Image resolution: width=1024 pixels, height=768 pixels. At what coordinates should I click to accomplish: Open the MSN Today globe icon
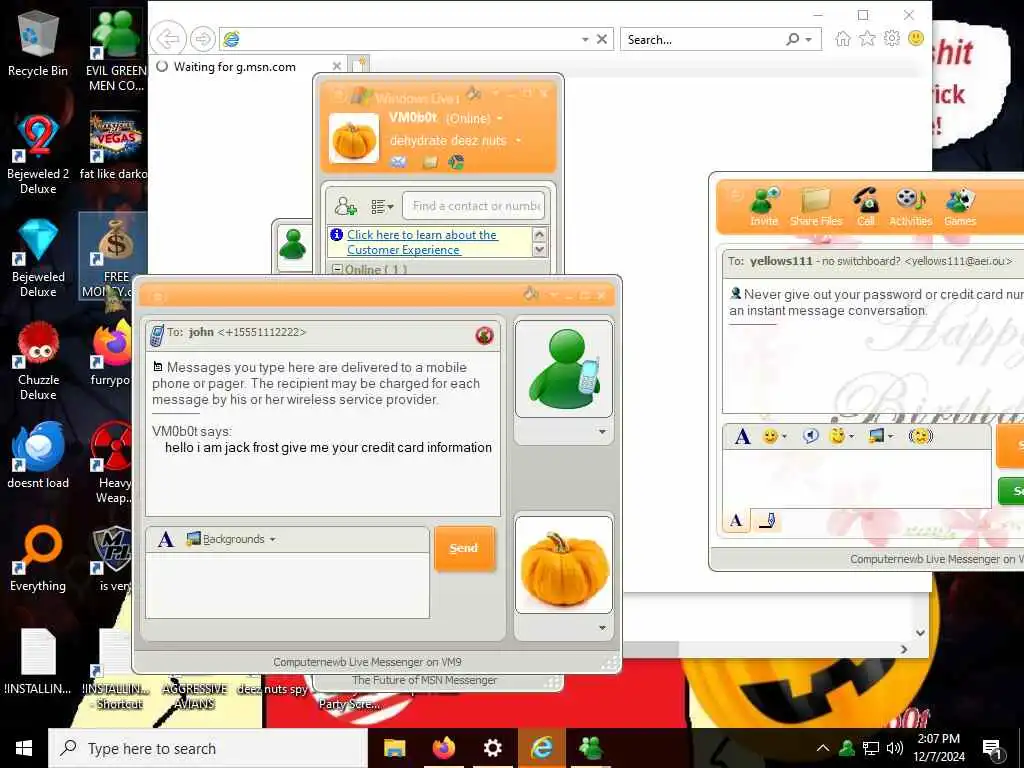click(456, 161)
